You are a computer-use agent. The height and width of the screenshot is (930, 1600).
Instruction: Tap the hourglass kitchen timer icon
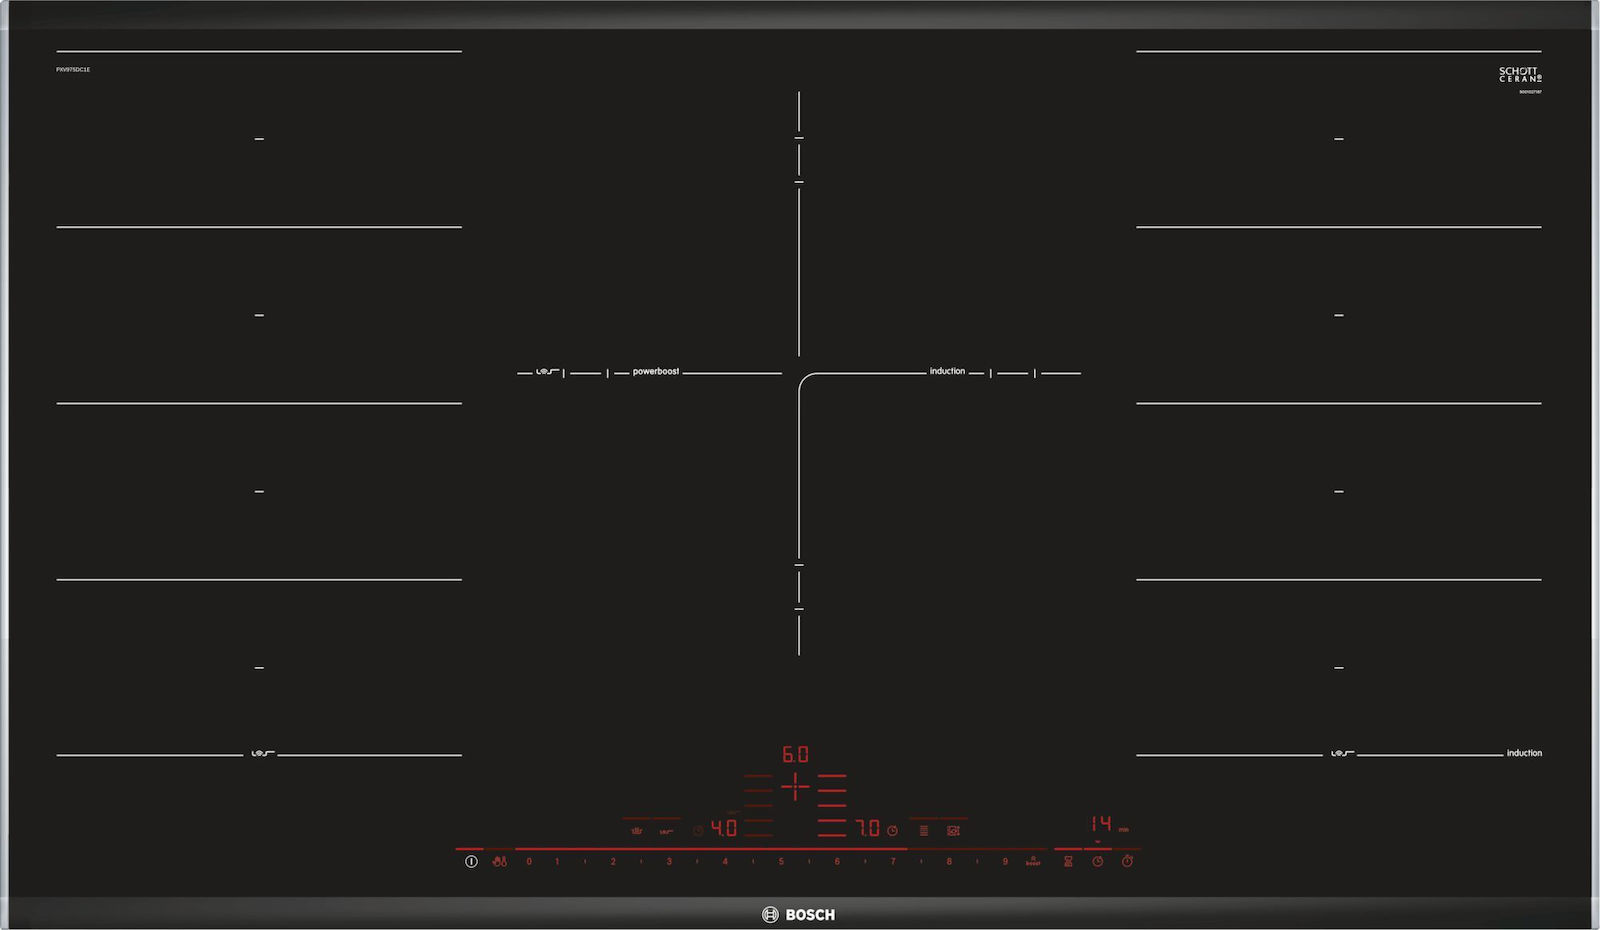click(1068, 861)
